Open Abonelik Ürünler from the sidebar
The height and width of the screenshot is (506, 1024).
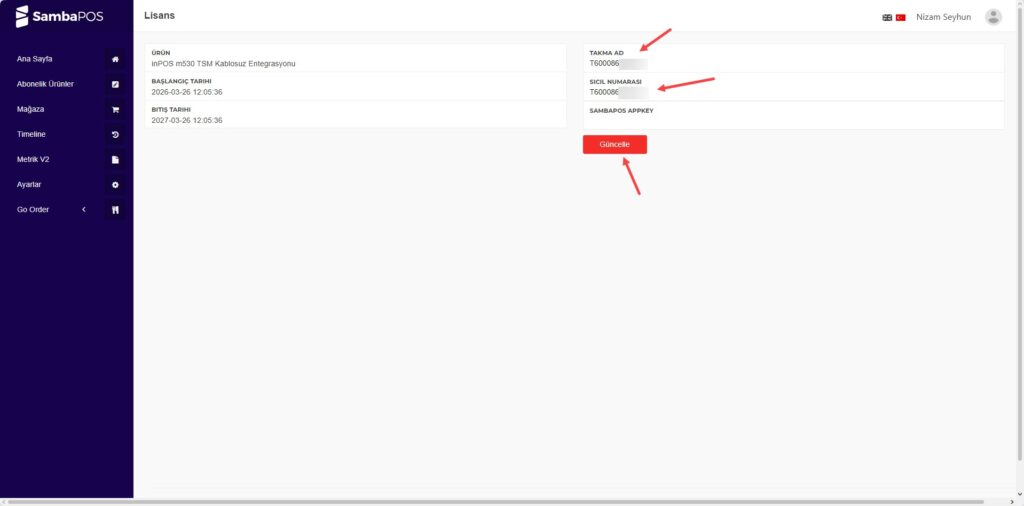(x=45, y=84)
